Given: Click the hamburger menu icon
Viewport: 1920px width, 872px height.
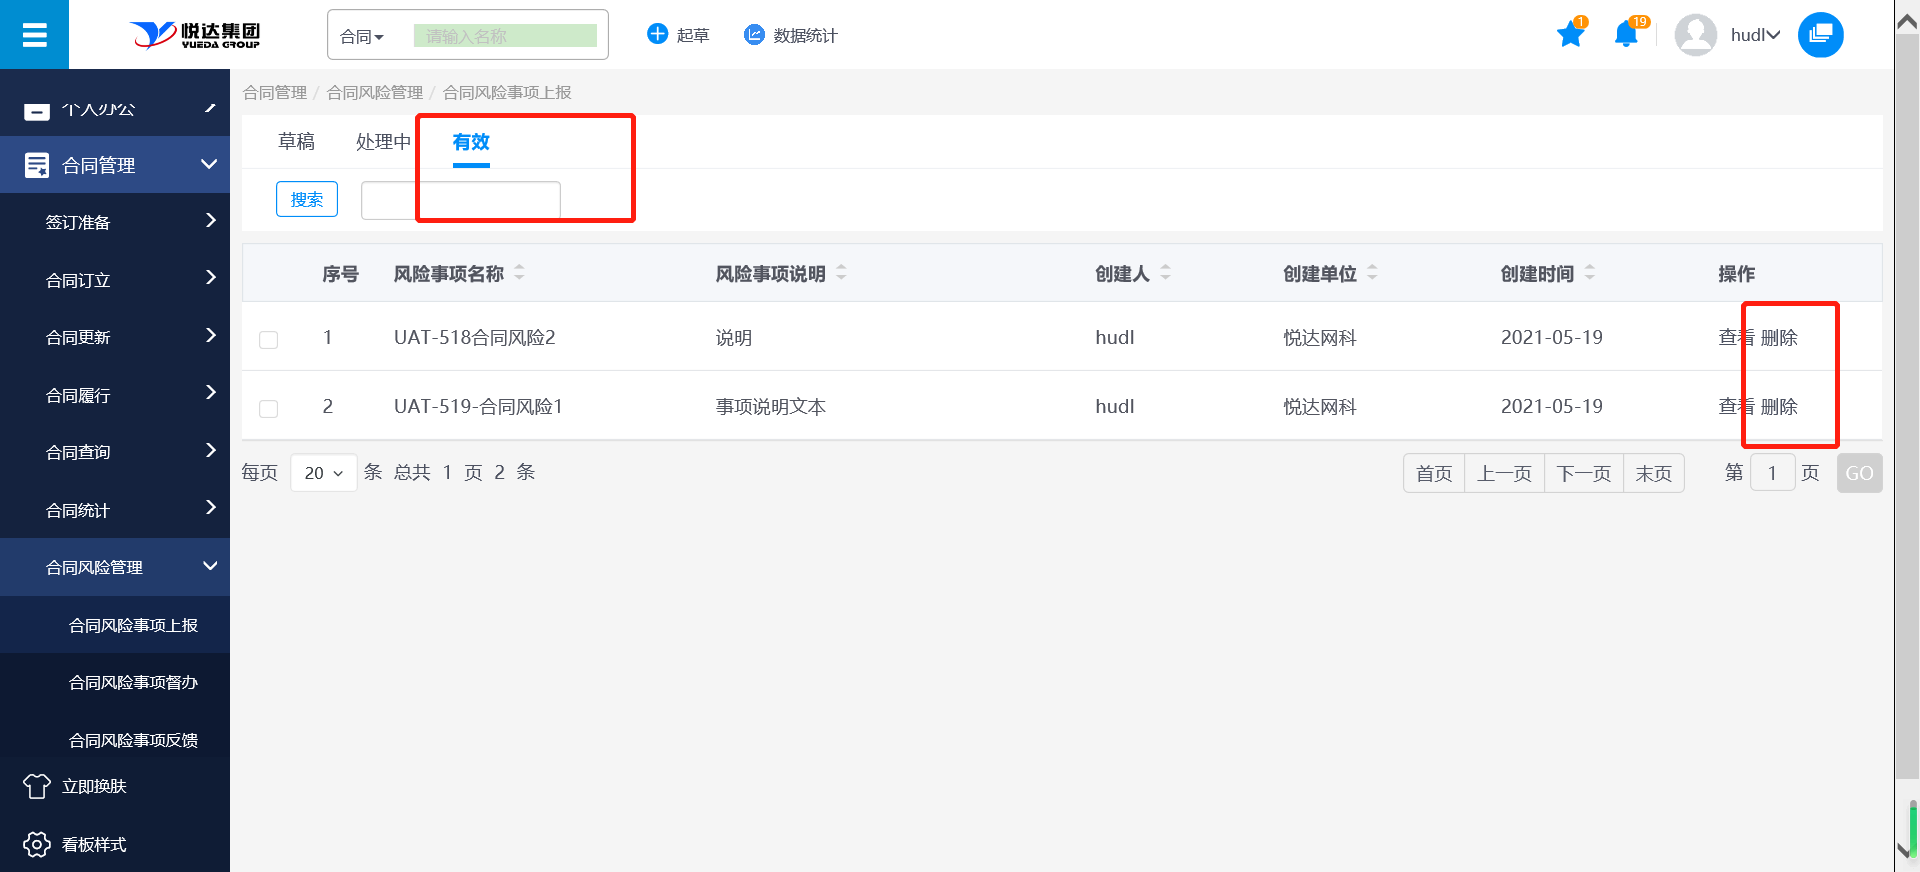Looking at the screenshot, I should click(x=34, y=35).
